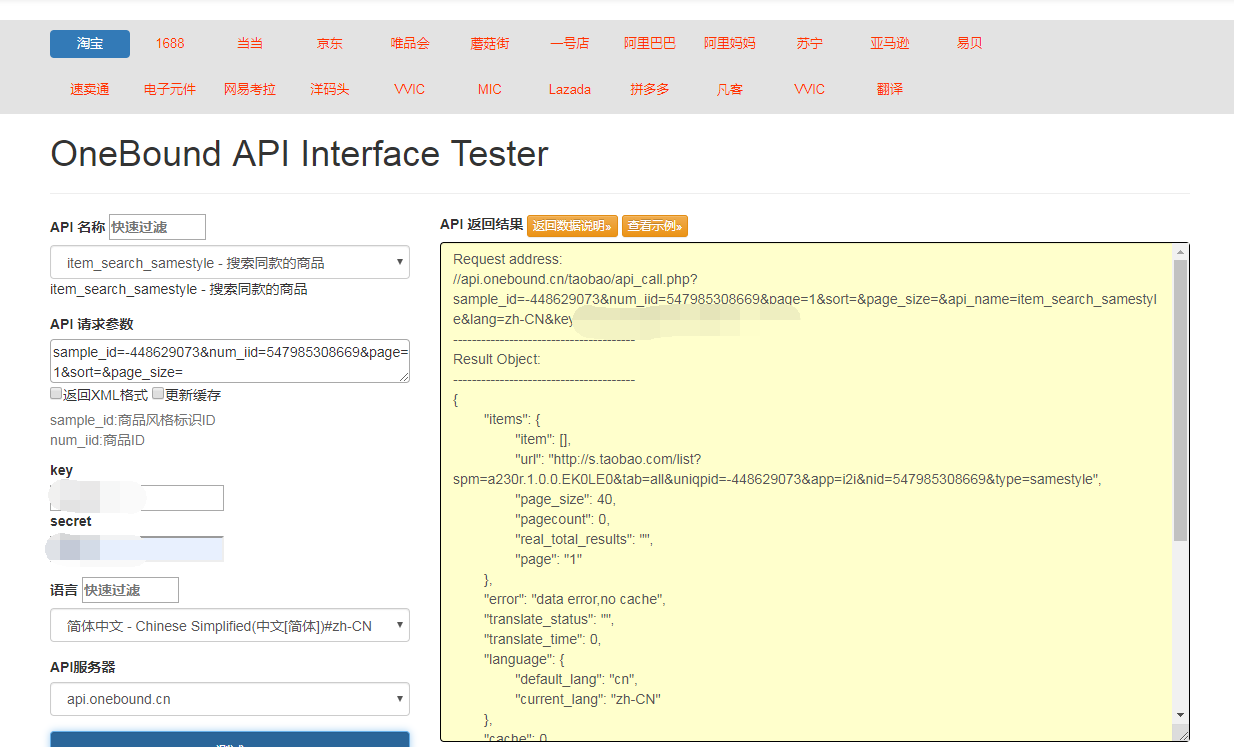
Task: Click the '"translate_status"' line
Action: 549,619
